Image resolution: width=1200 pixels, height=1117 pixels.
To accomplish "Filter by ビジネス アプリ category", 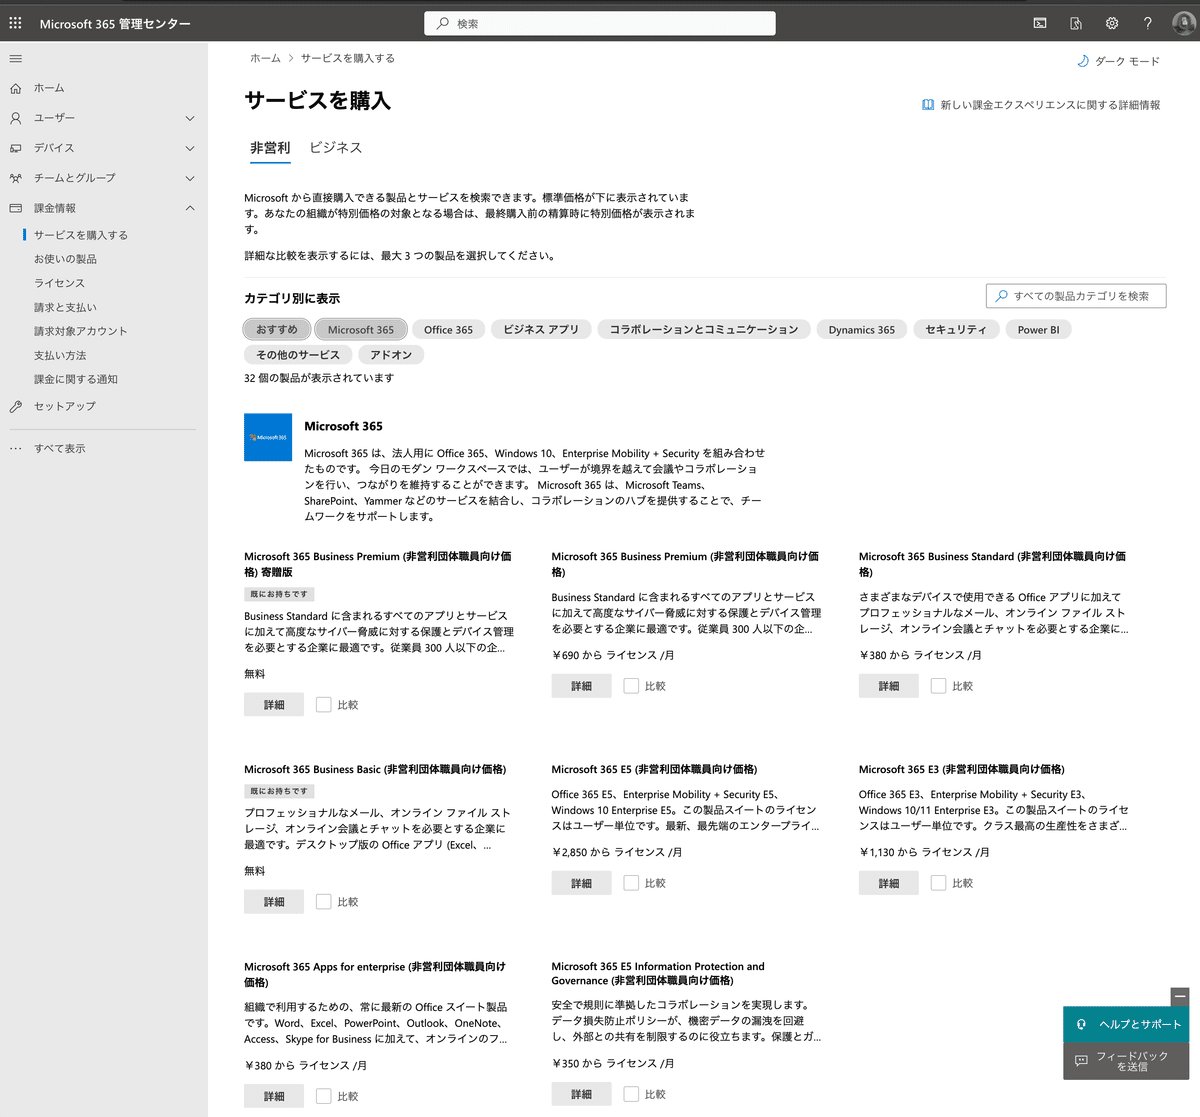I will pyautogui.click(x=541, y=329).
